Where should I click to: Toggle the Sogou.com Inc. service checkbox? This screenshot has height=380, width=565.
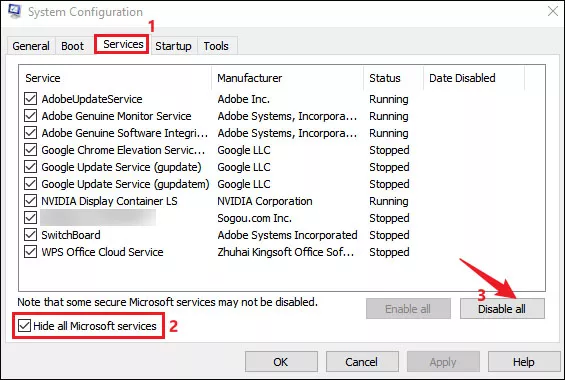pyautogui.click(x=30, y=218)
